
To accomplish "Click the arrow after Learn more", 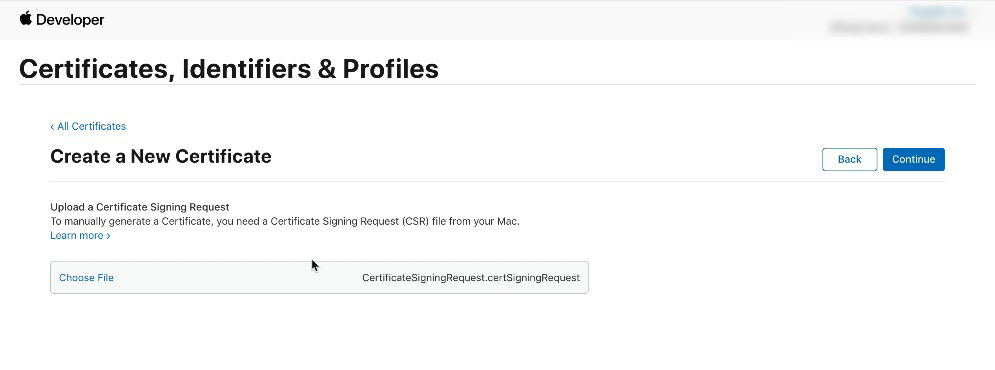I will (x=109, y=236).
